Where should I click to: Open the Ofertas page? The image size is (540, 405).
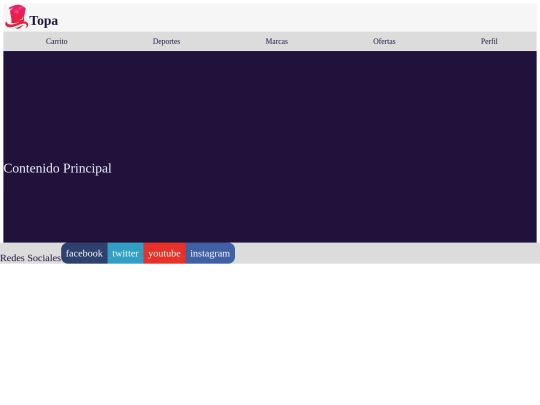click(384, 41)
